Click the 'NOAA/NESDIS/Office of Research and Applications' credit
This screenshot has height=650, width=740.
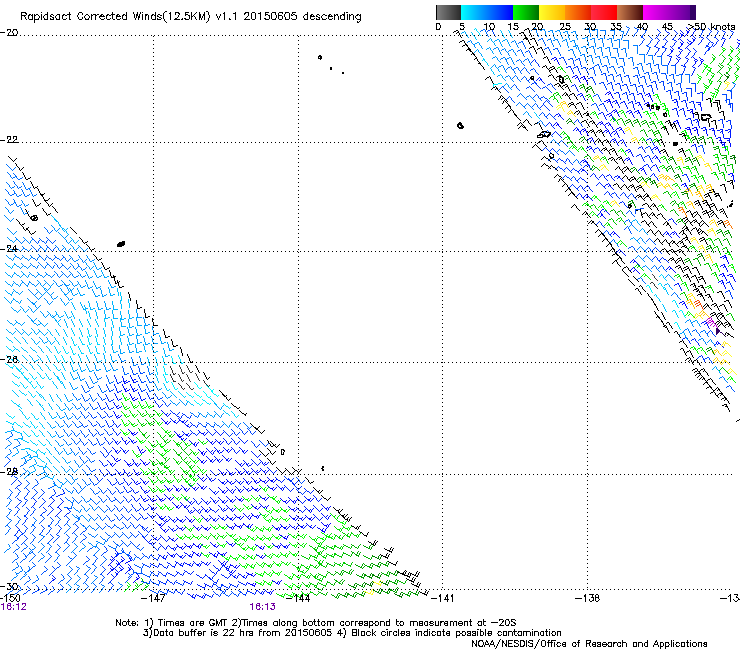[x=589, y=644]
